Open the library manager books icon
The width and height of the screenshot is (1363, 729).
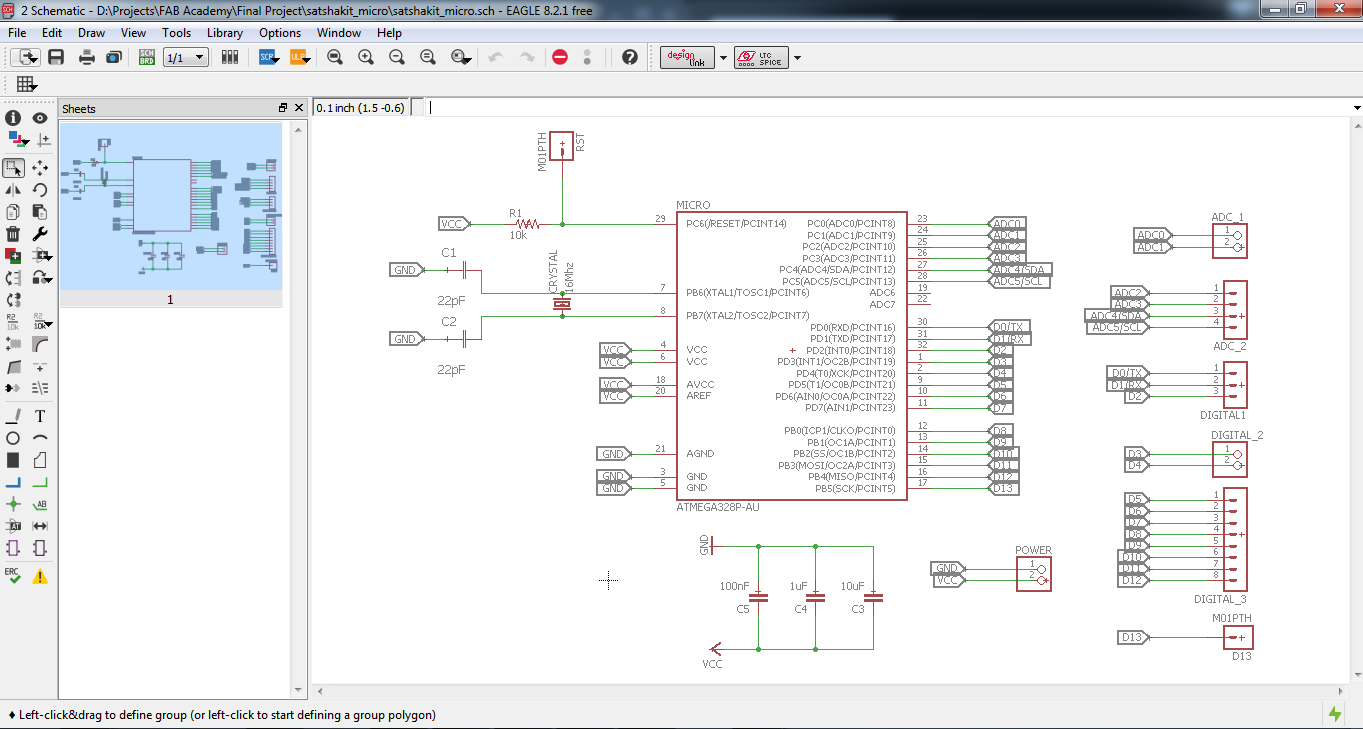(230, 57)
